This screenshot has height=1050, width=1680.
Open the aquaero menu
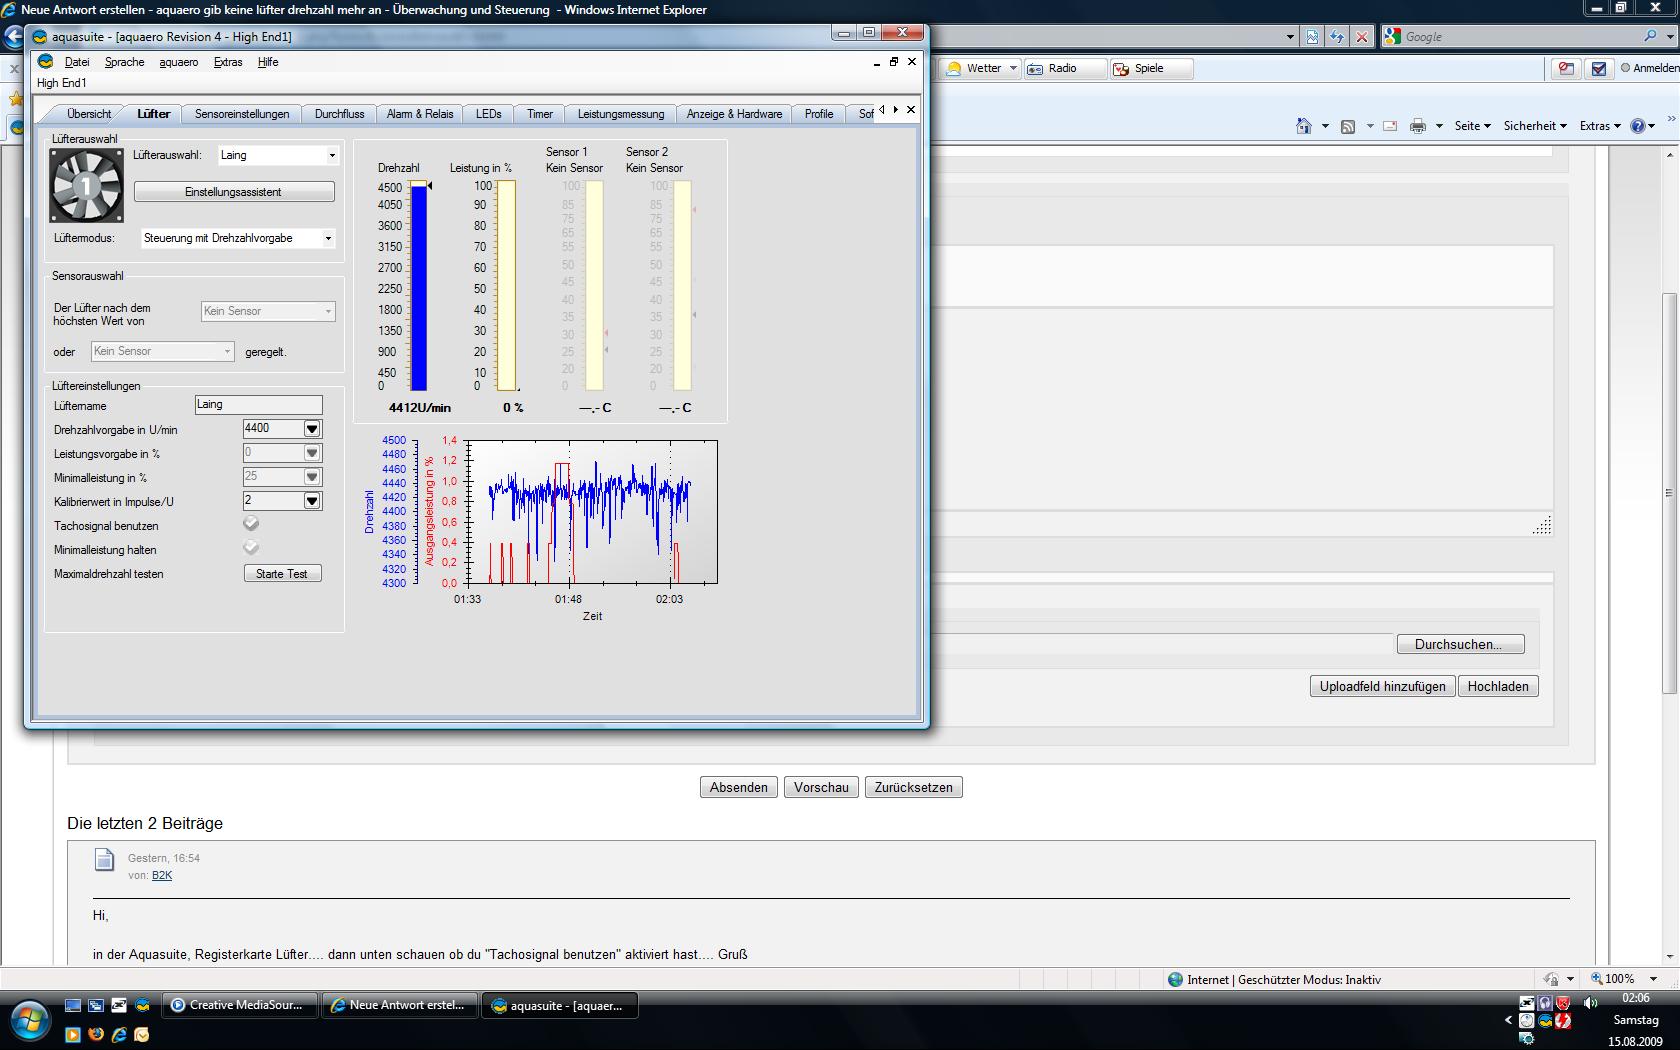pyautogui.click(x=178, y=62)
